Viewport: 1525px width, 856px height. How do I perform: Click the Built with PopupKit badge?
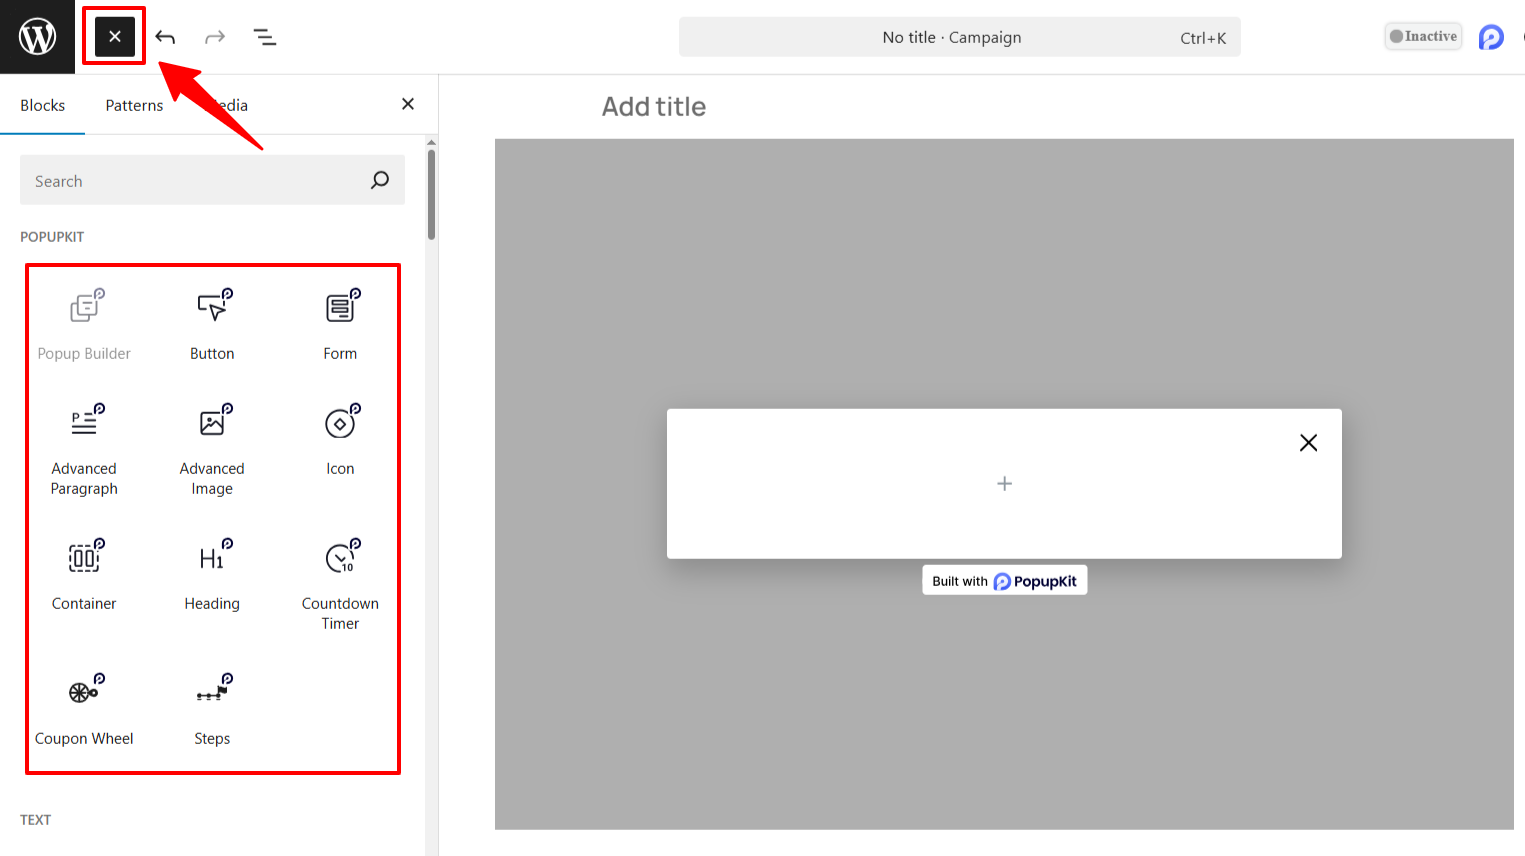(x=1004, y=581)
